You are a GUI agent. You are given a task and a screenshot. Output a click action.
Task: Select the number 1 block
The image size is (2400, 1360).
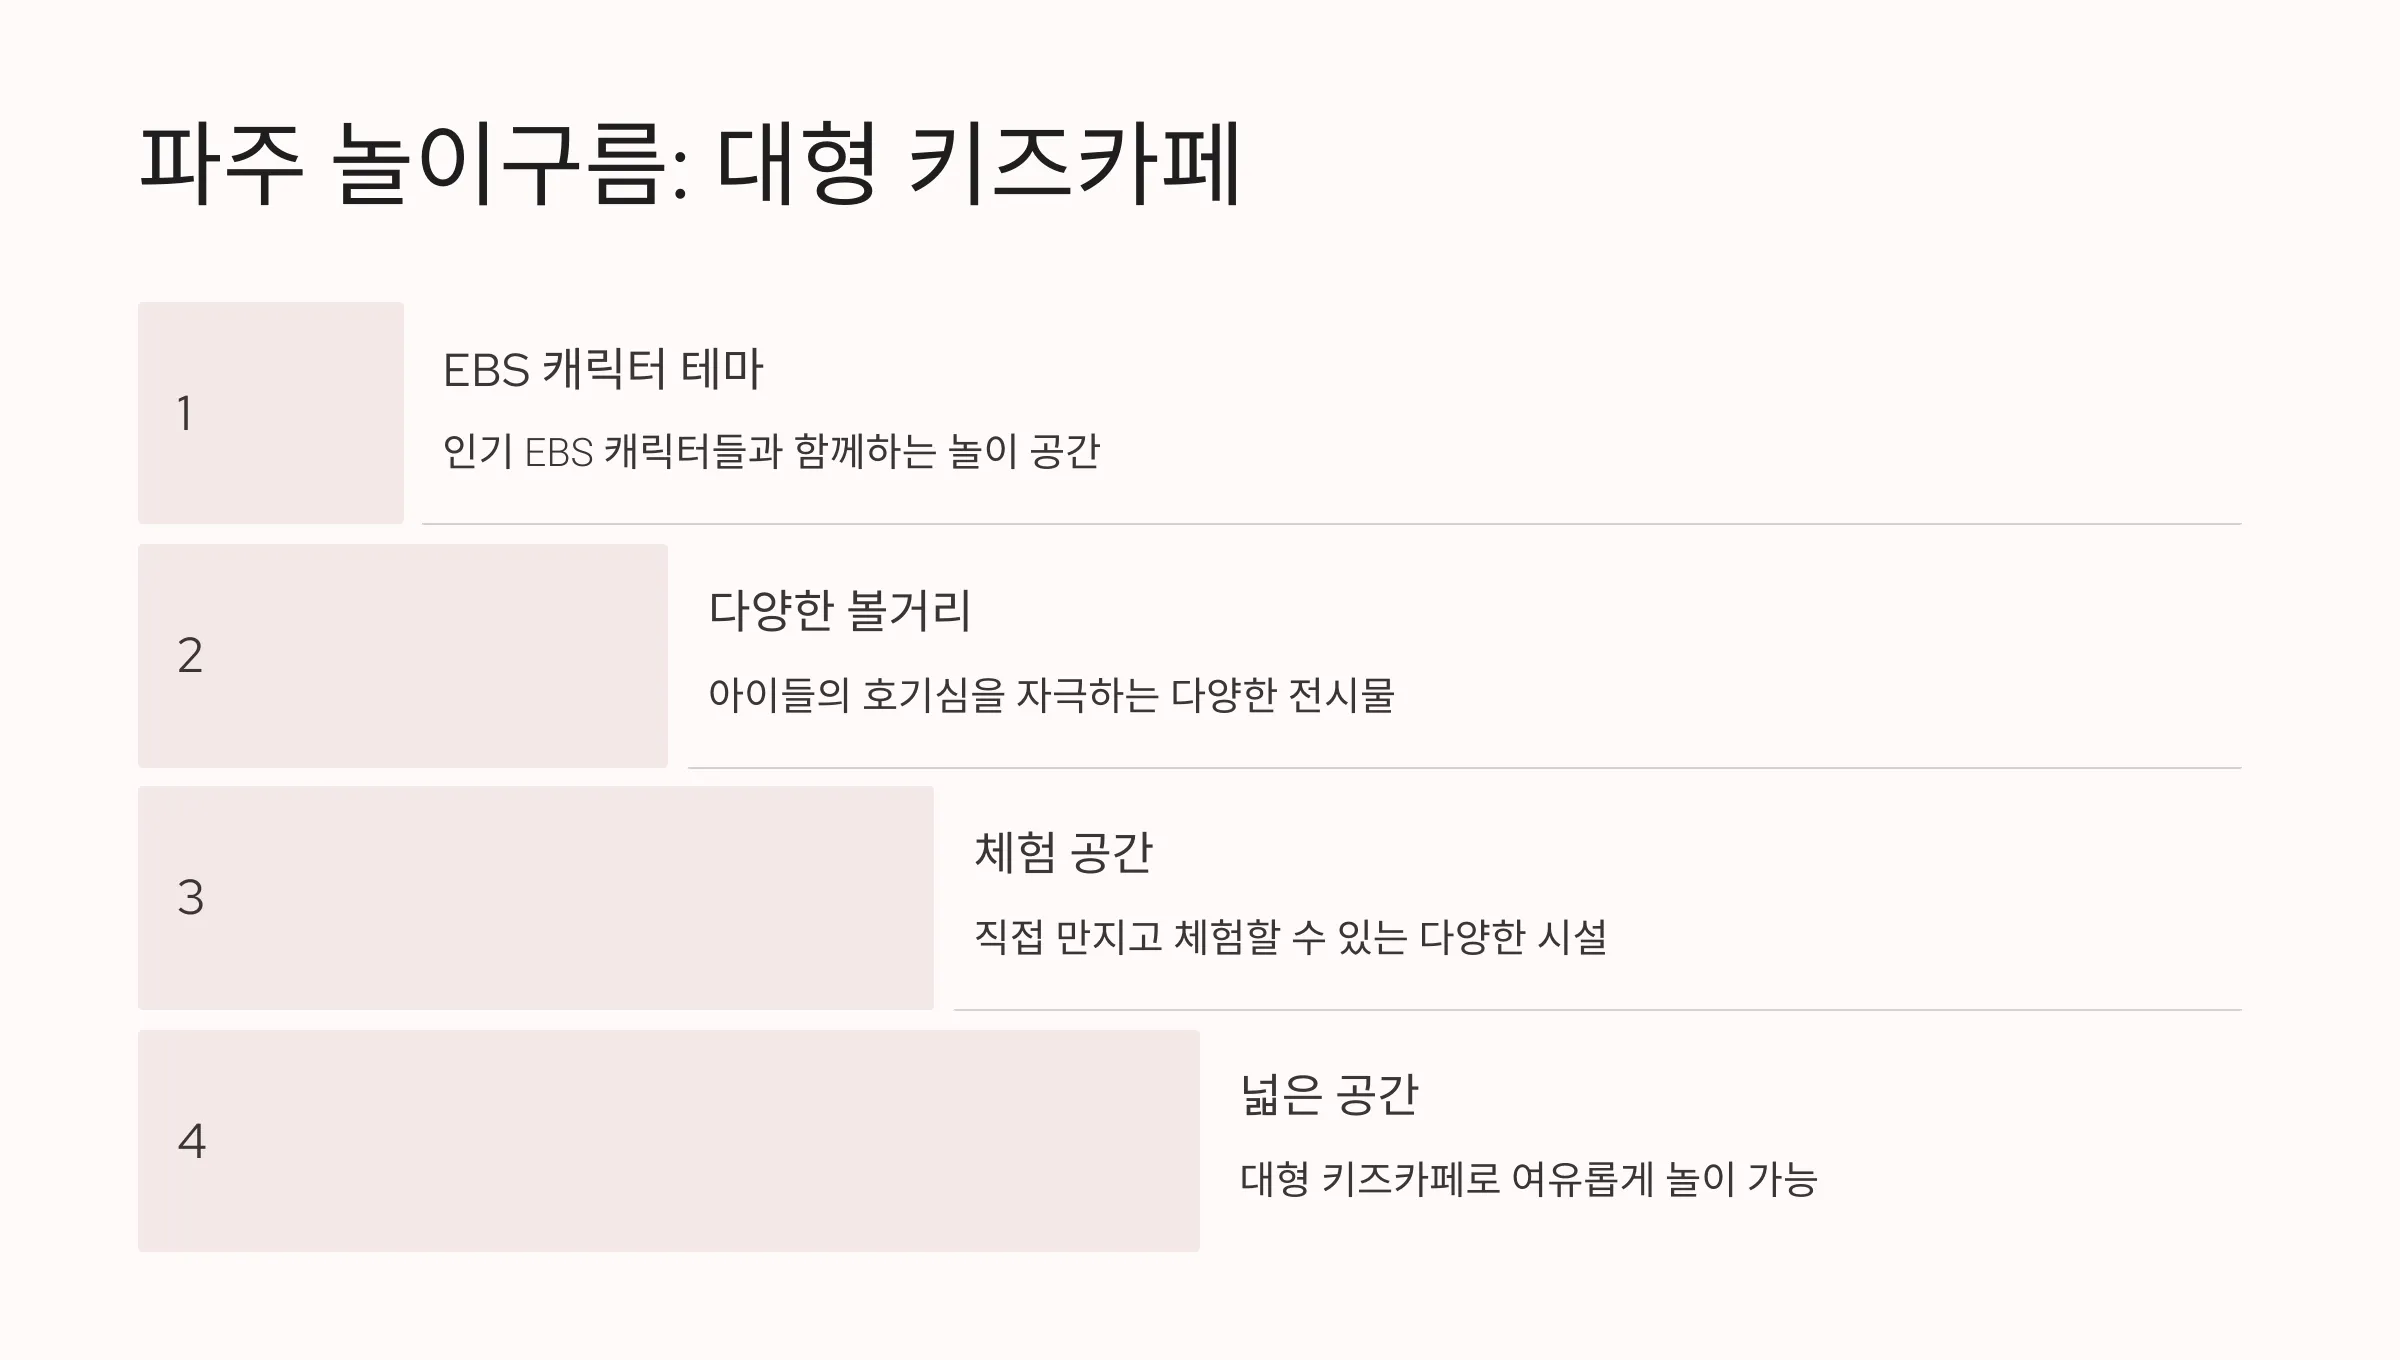(x=271, y=413)
